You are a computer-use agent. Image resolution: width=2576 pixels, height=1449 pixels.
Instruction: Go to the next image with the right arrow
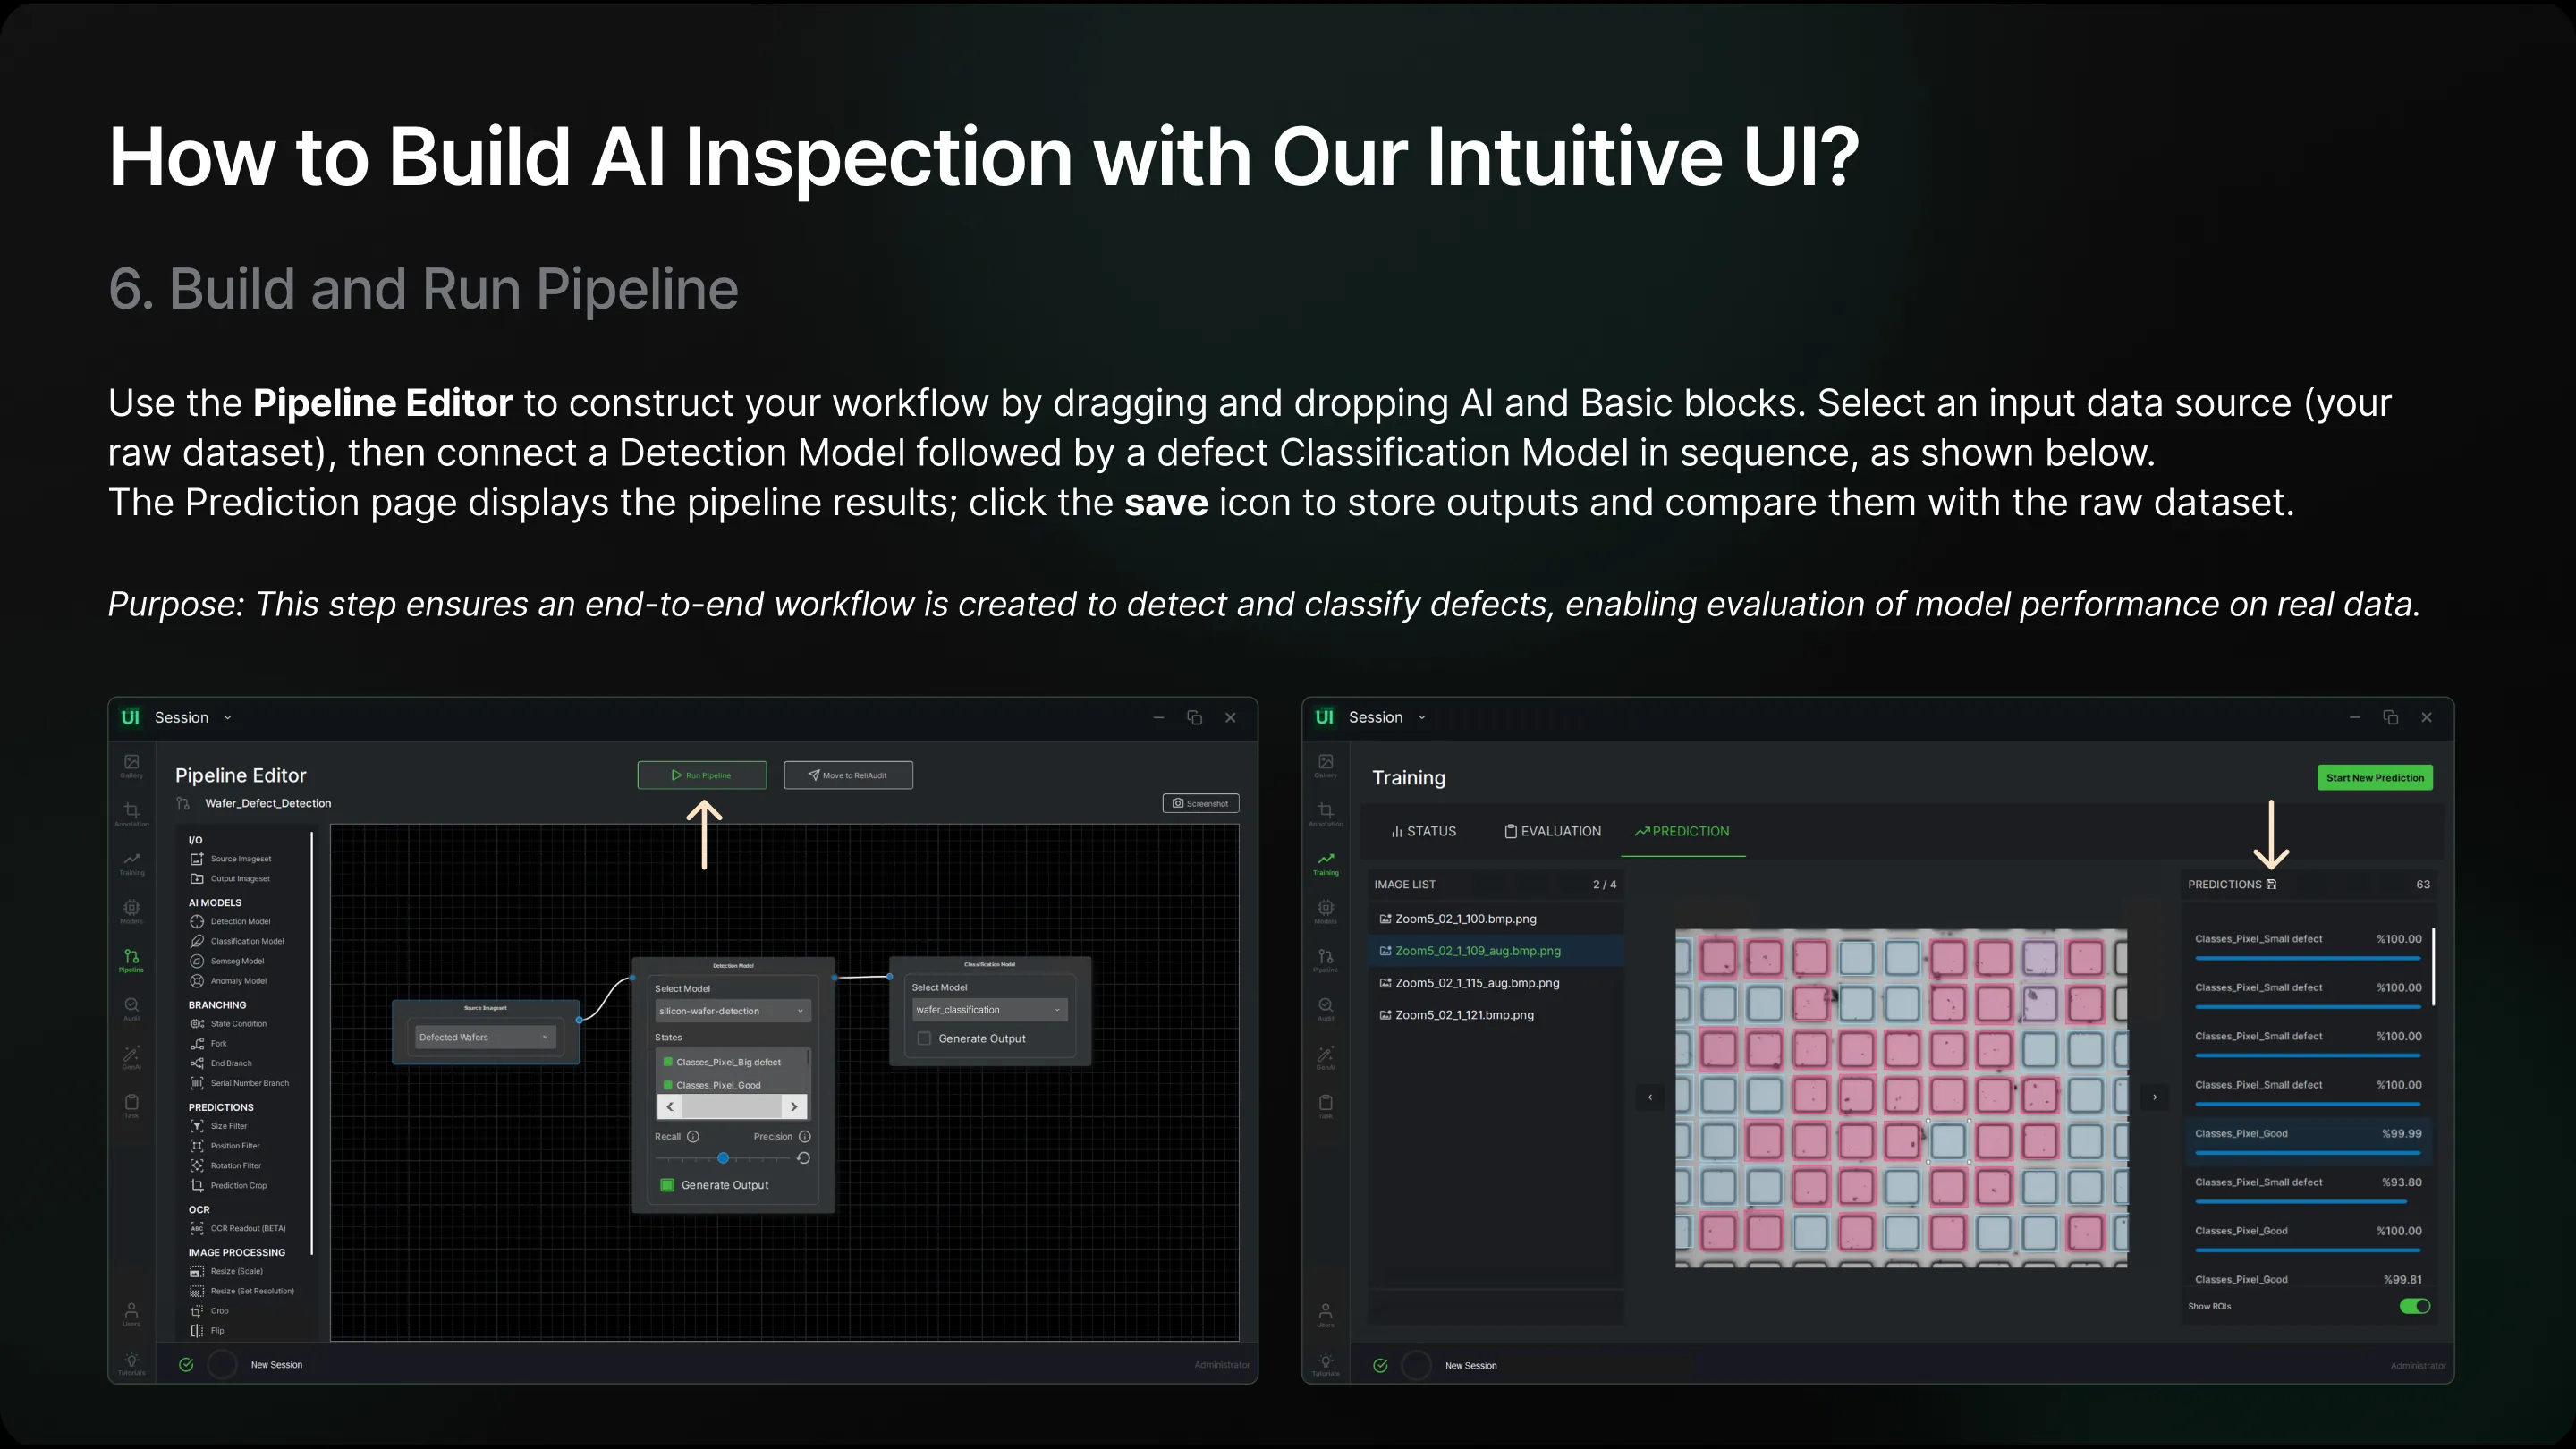tap(2155, 1097)
